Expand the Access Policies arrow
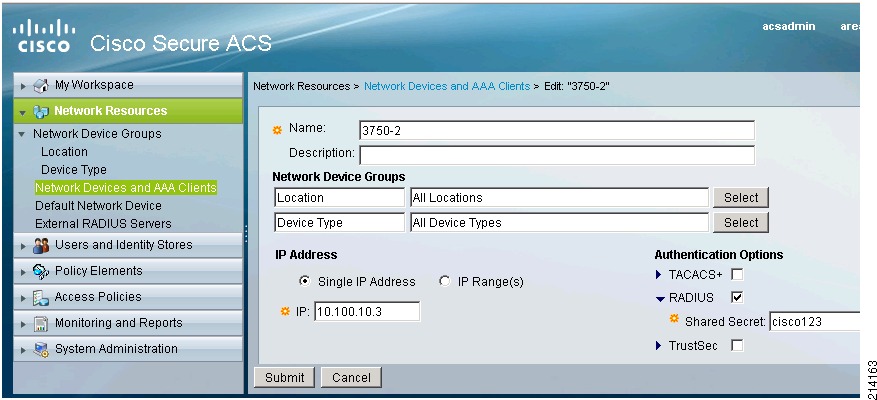 [23, 298]
